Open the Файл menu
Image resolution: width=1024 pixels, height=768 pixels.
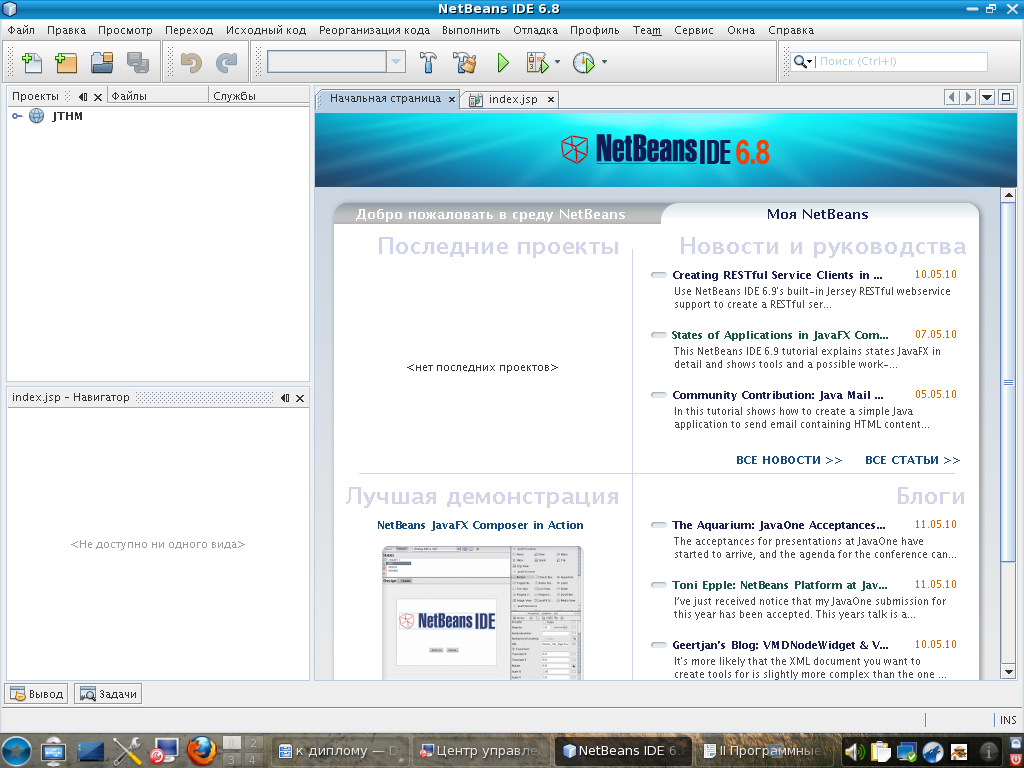click(21, 30)
